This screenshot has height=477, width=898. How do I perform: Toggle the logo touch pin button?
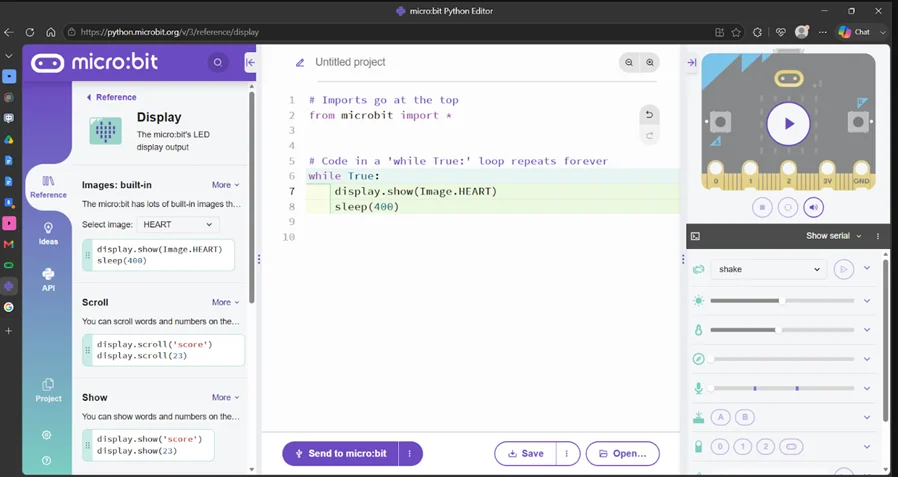point(791,447)
